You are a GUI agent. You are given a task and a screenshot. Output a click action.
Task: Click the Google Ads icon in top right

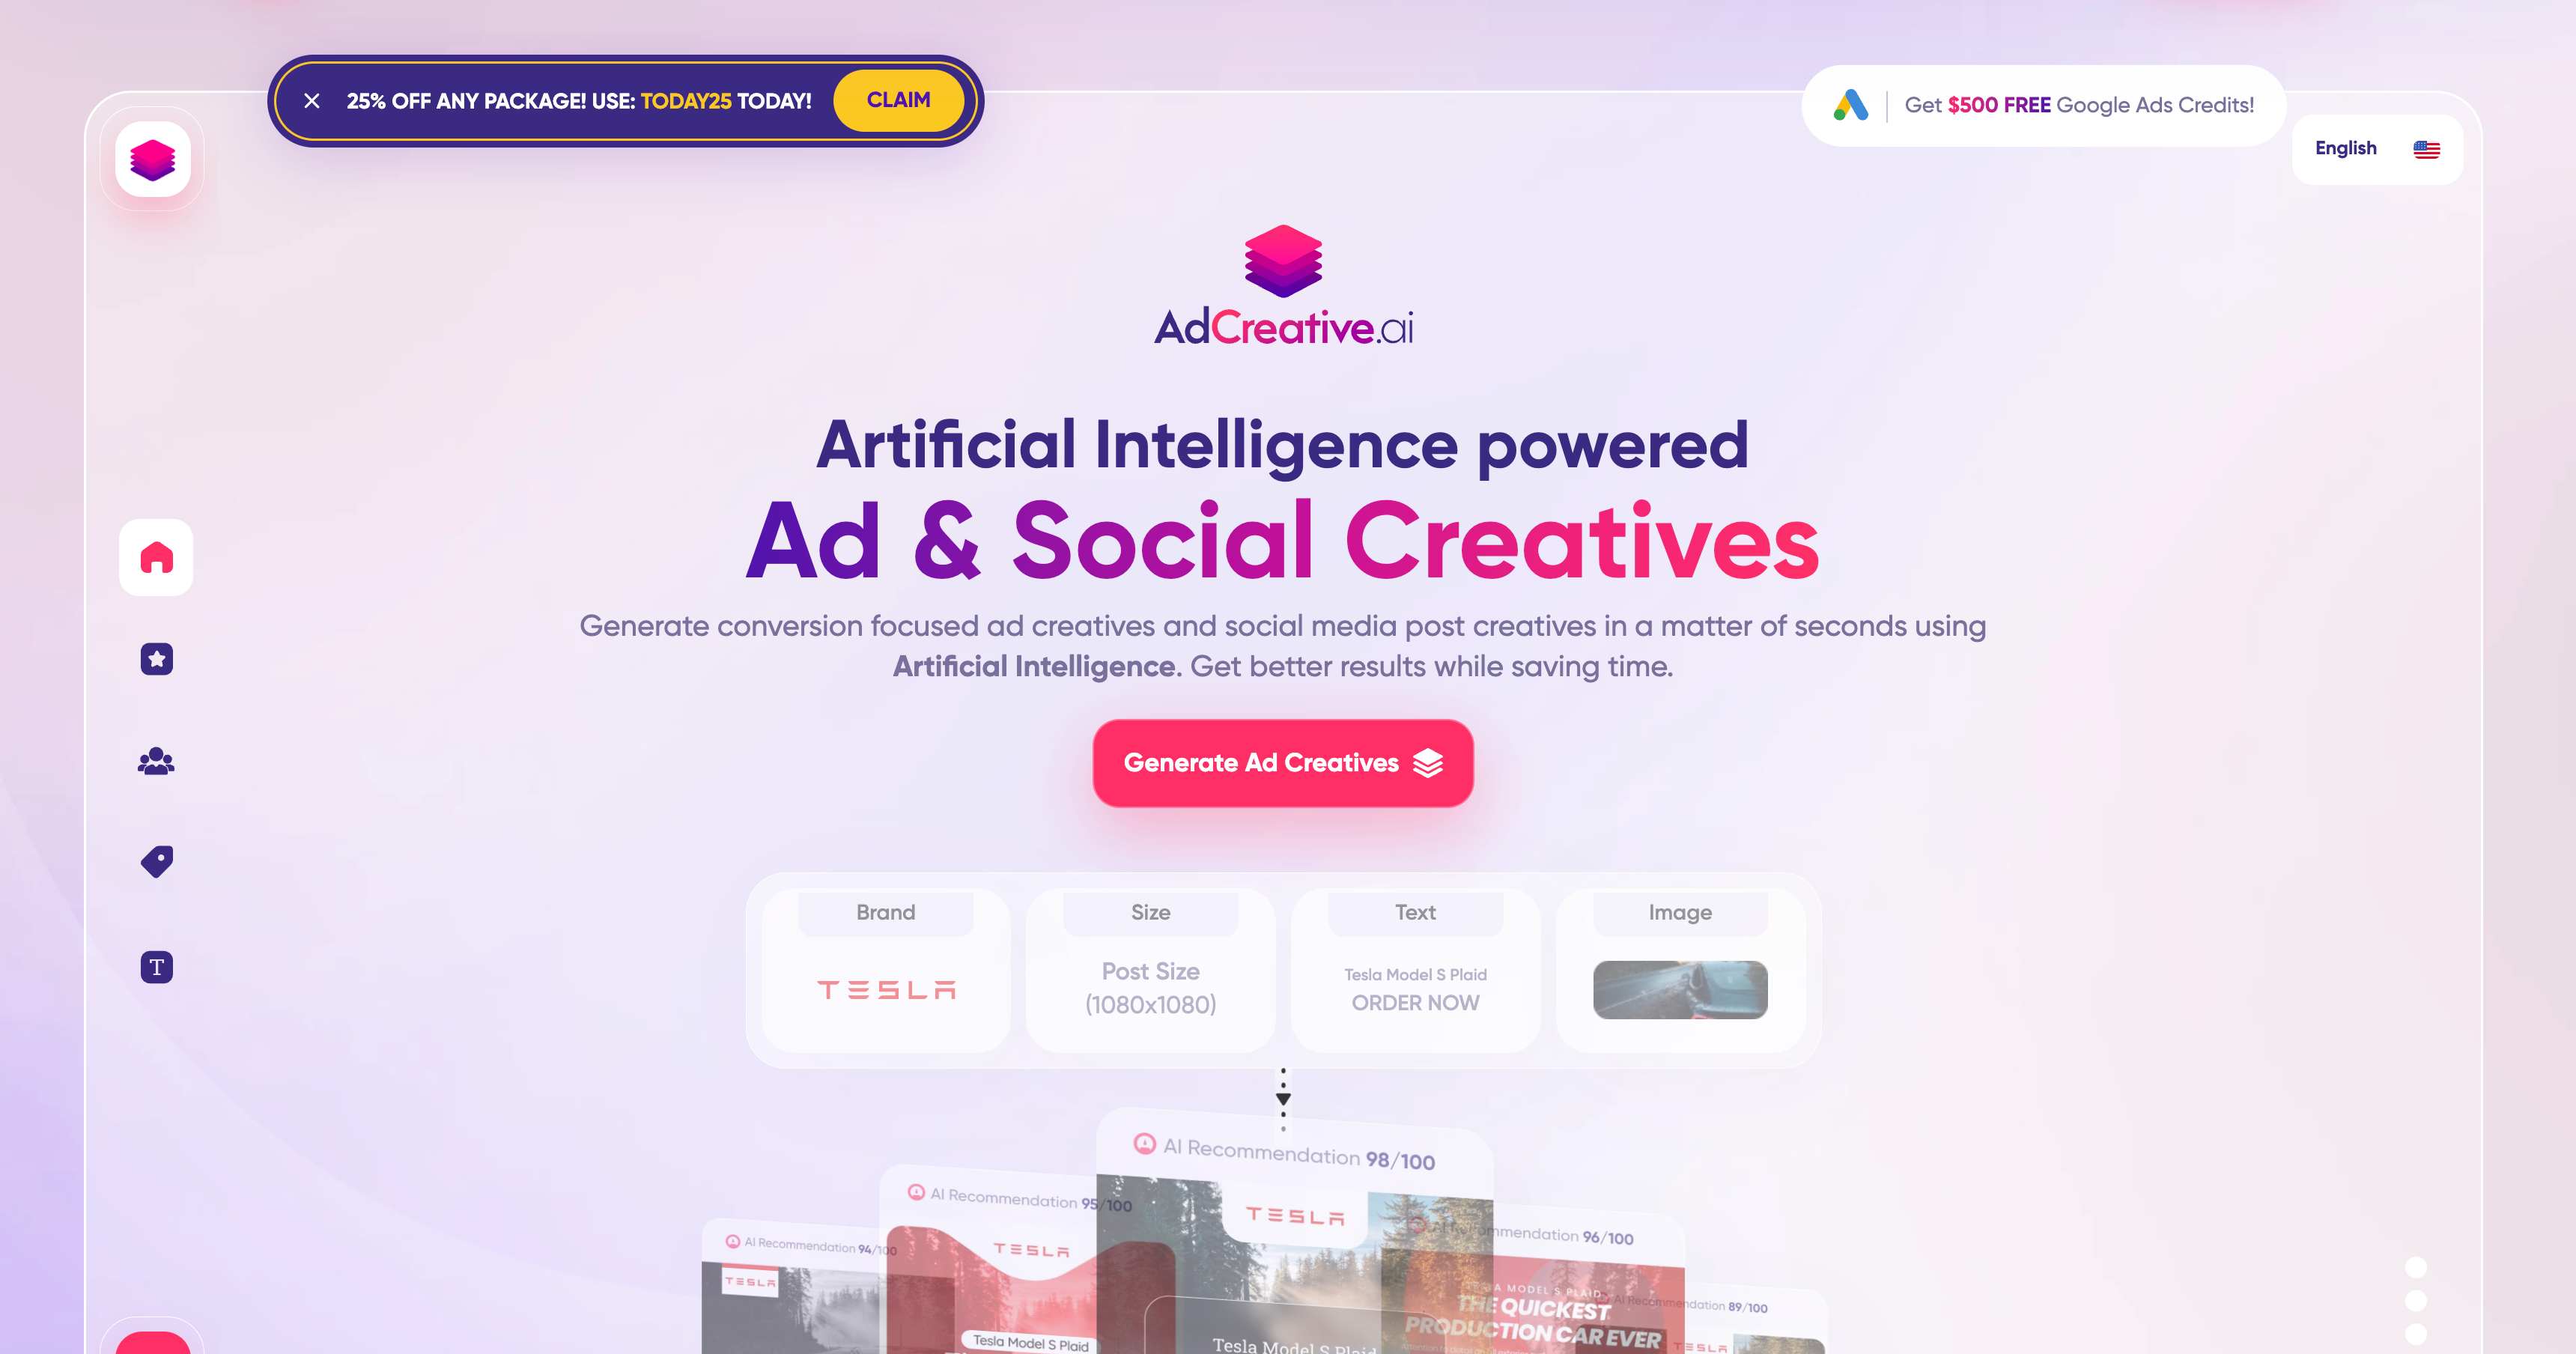tap(1856, 106)
